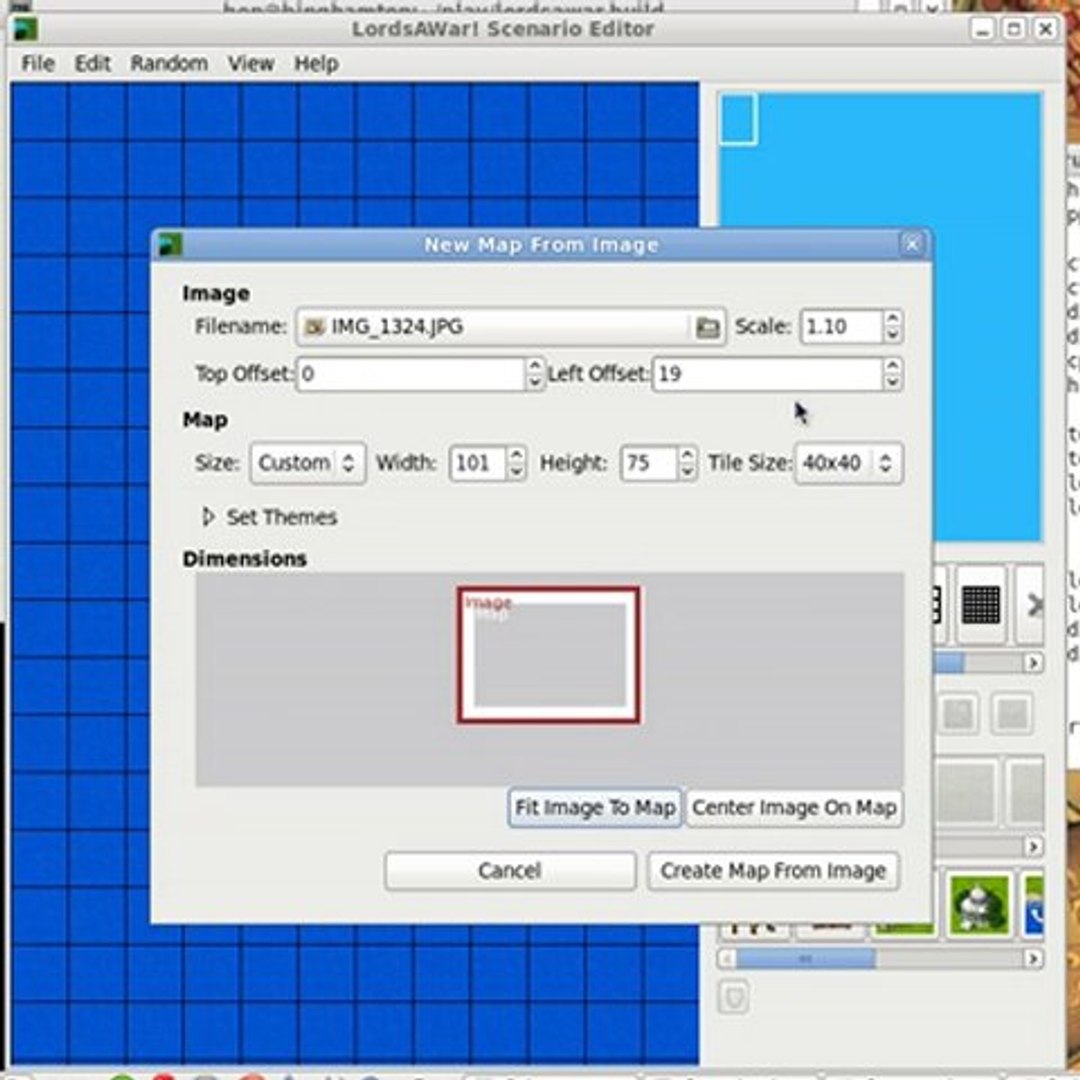1080x1080 pixels.
Task: Click the bottom palette scrollbar left arrow
Action: click(726, 958)
